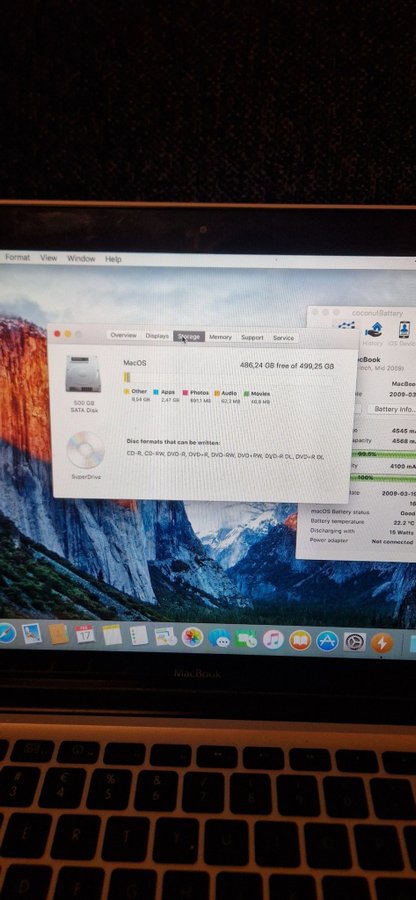This screenshot has width=416, height=900.
Task: Switch to the Displays tab
Action: click(157, 336)
